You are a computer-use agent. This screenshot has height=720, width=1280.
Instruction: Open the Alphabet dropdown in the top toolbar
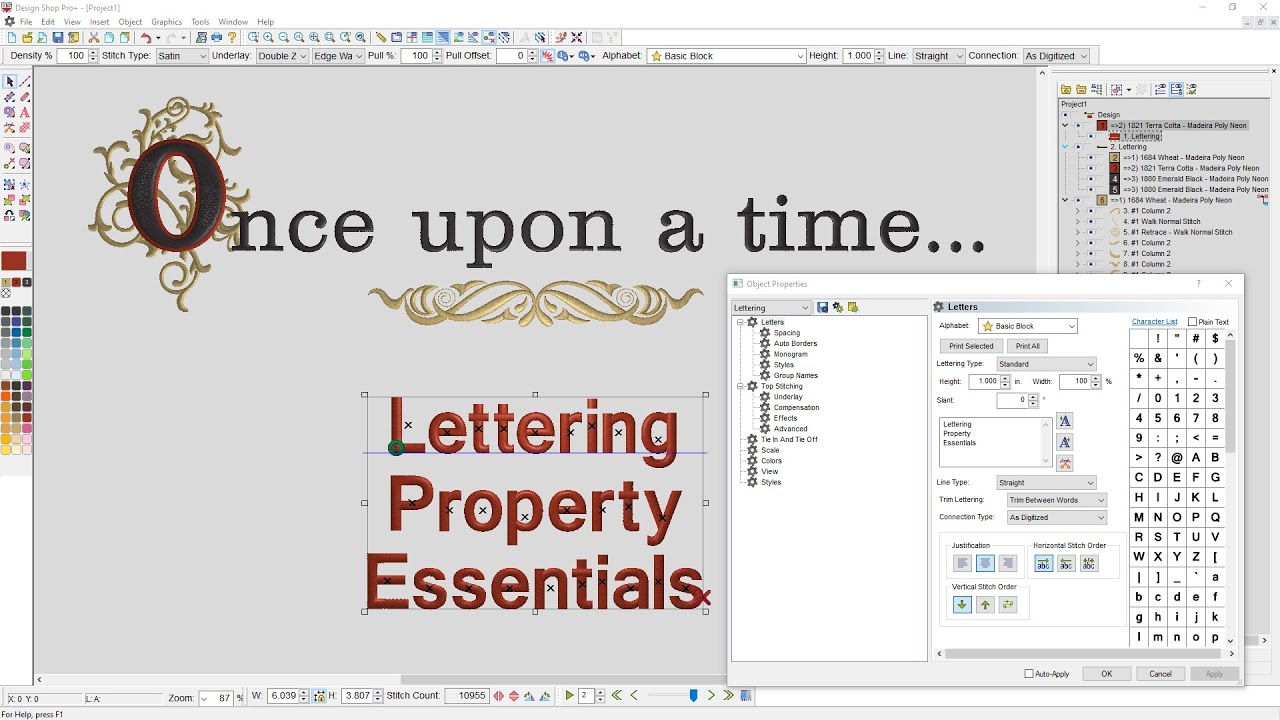point(726,56)
